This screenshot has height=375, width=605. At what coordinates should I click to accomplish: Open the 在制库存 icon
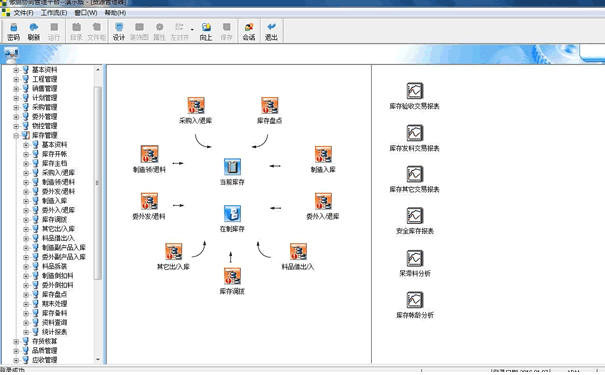(232, 218)
